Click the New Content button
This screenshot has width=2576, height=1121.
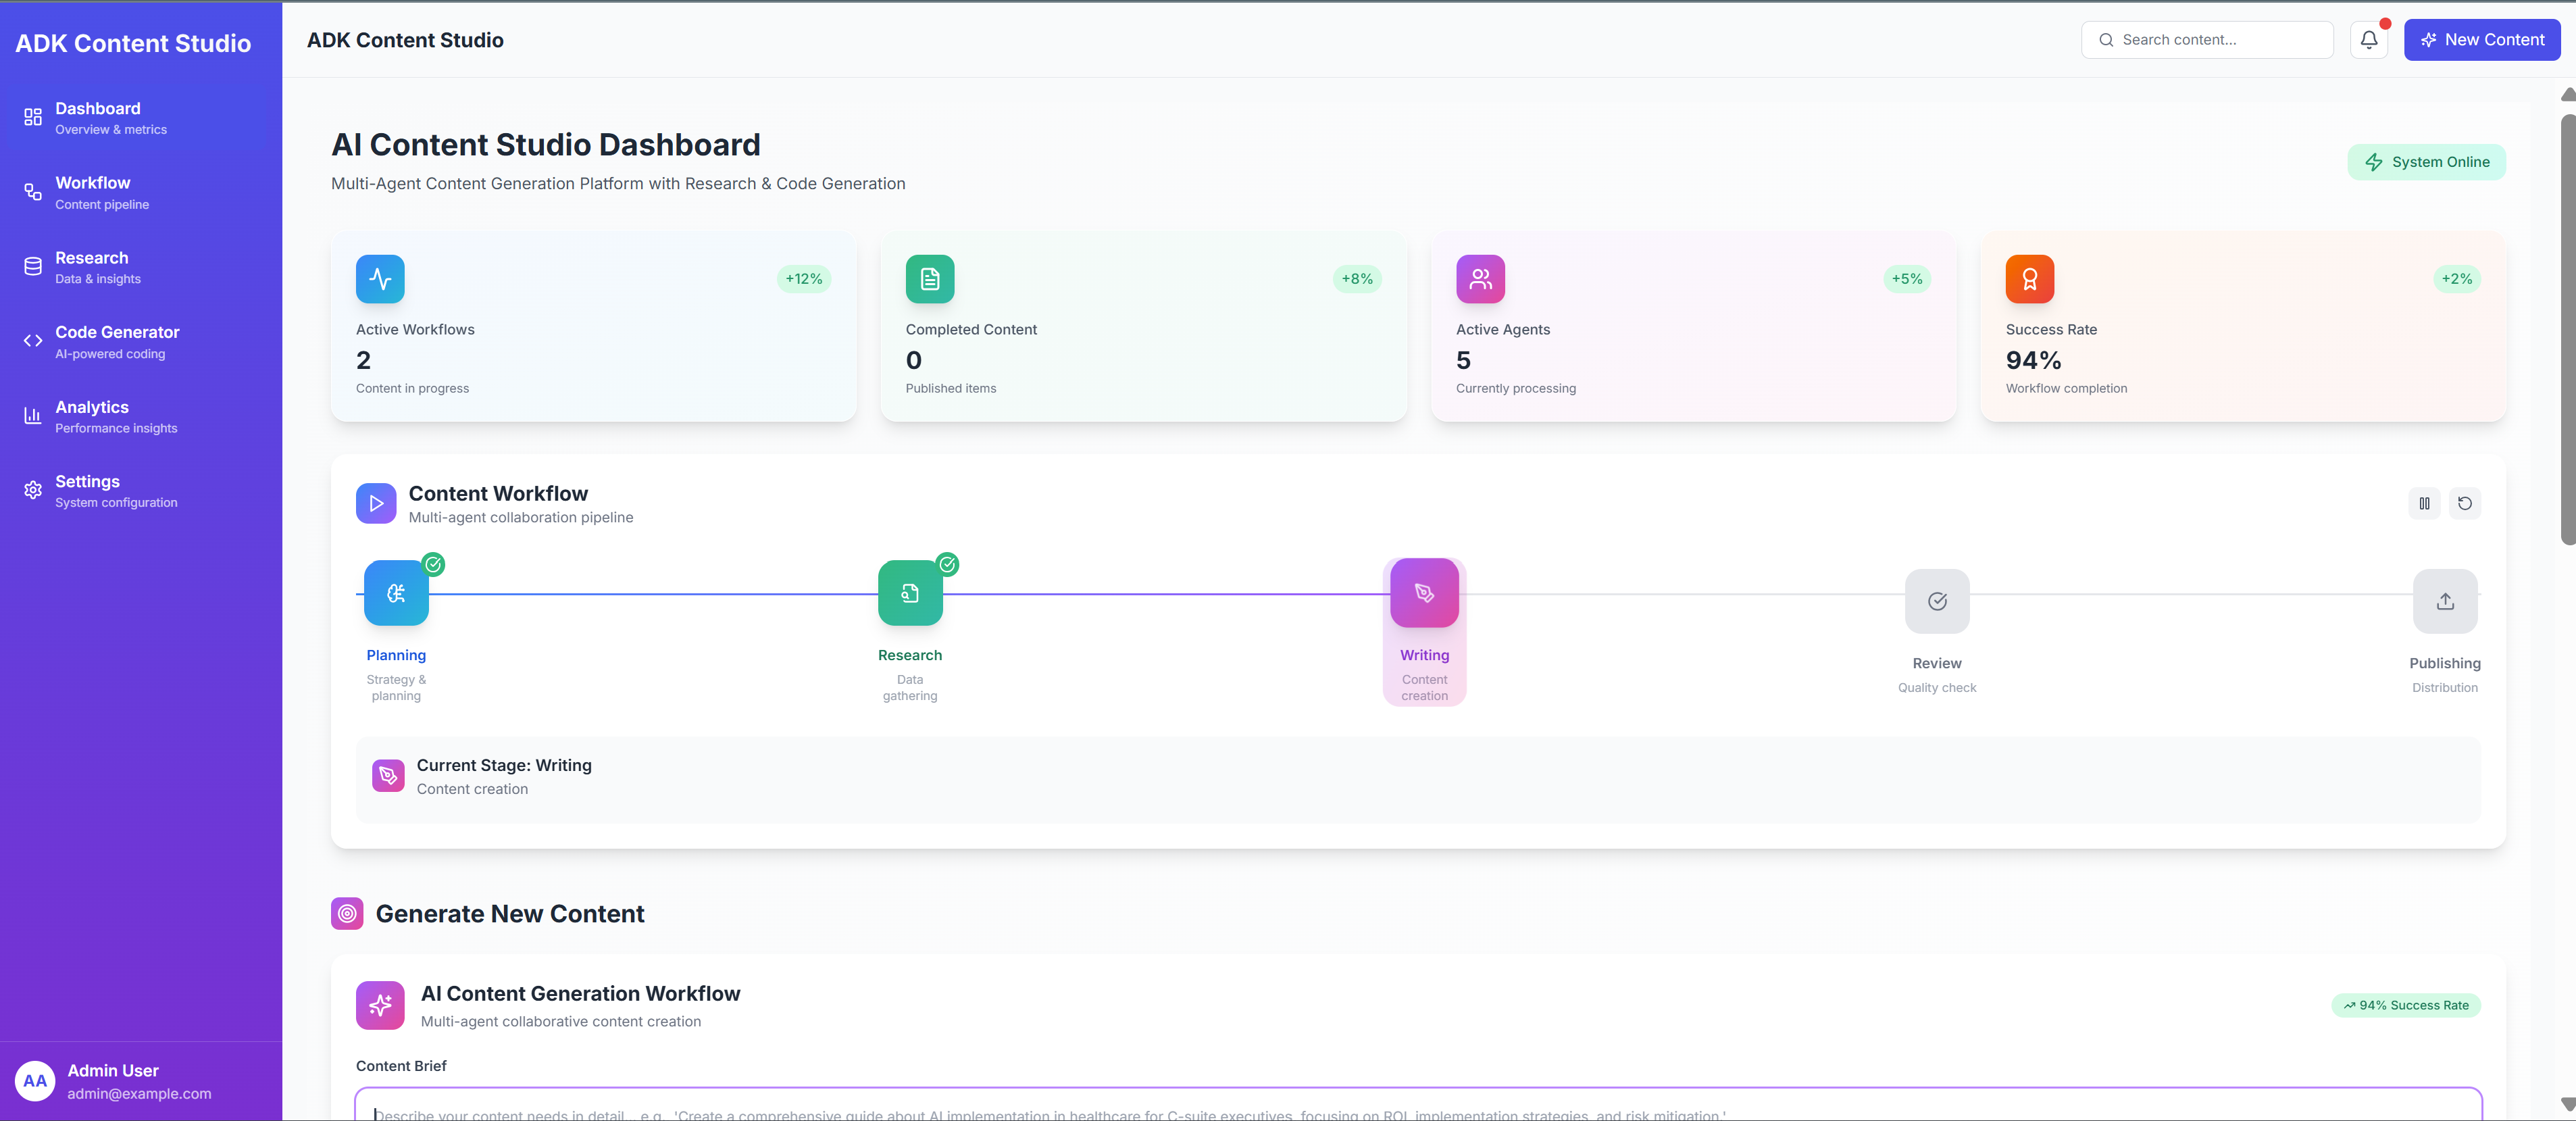pos(2481,40)
